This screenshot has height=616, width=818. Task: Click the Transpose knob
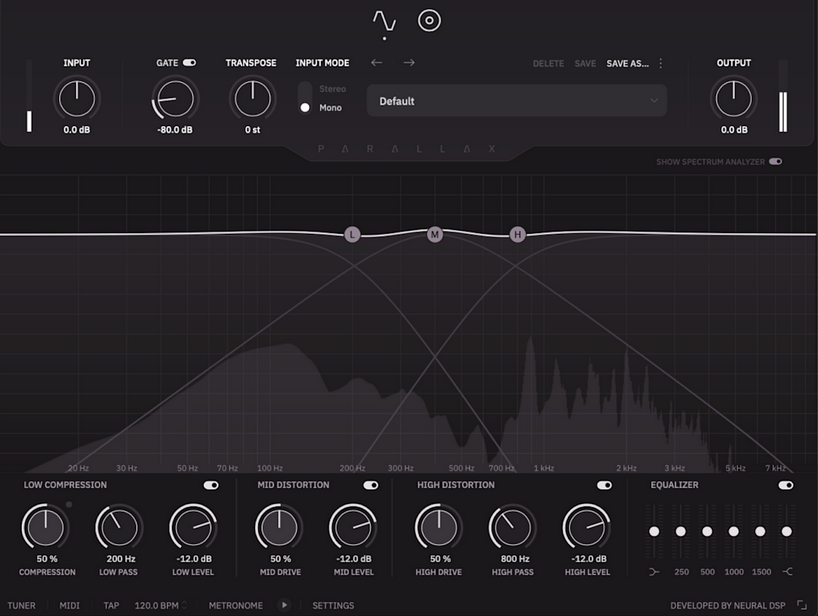252,99
